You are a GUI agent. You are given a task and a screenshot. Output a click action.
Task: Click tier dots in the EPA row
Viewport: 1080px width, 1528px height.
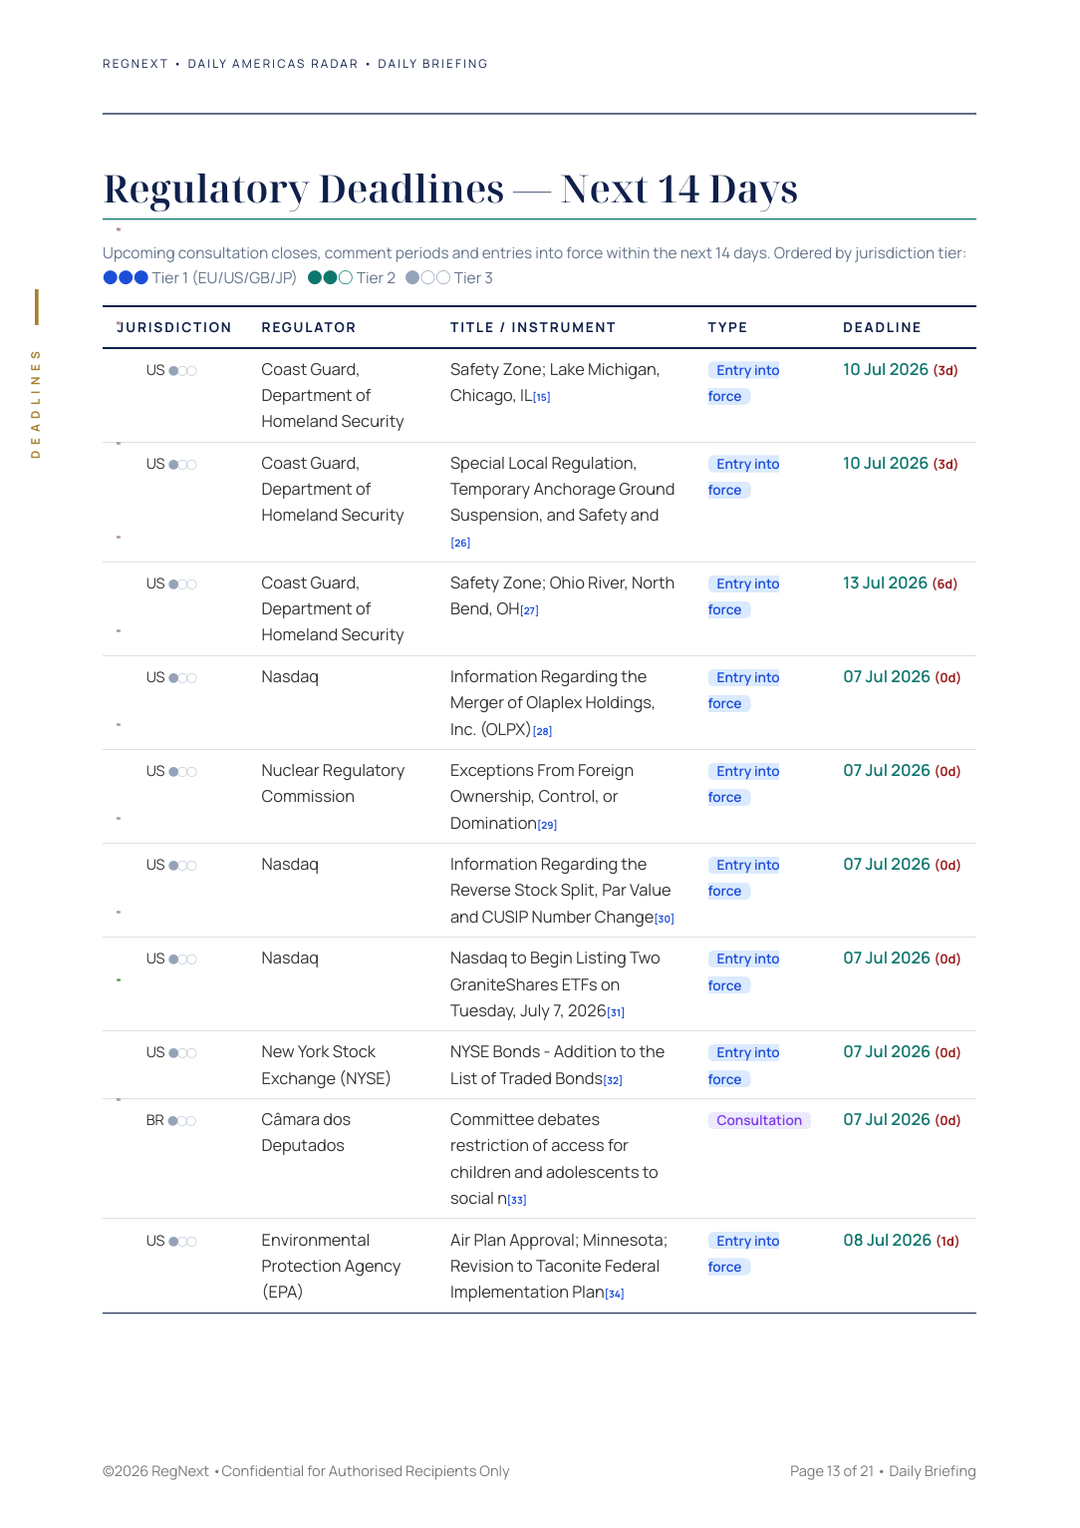click(x=183, y=1241)
